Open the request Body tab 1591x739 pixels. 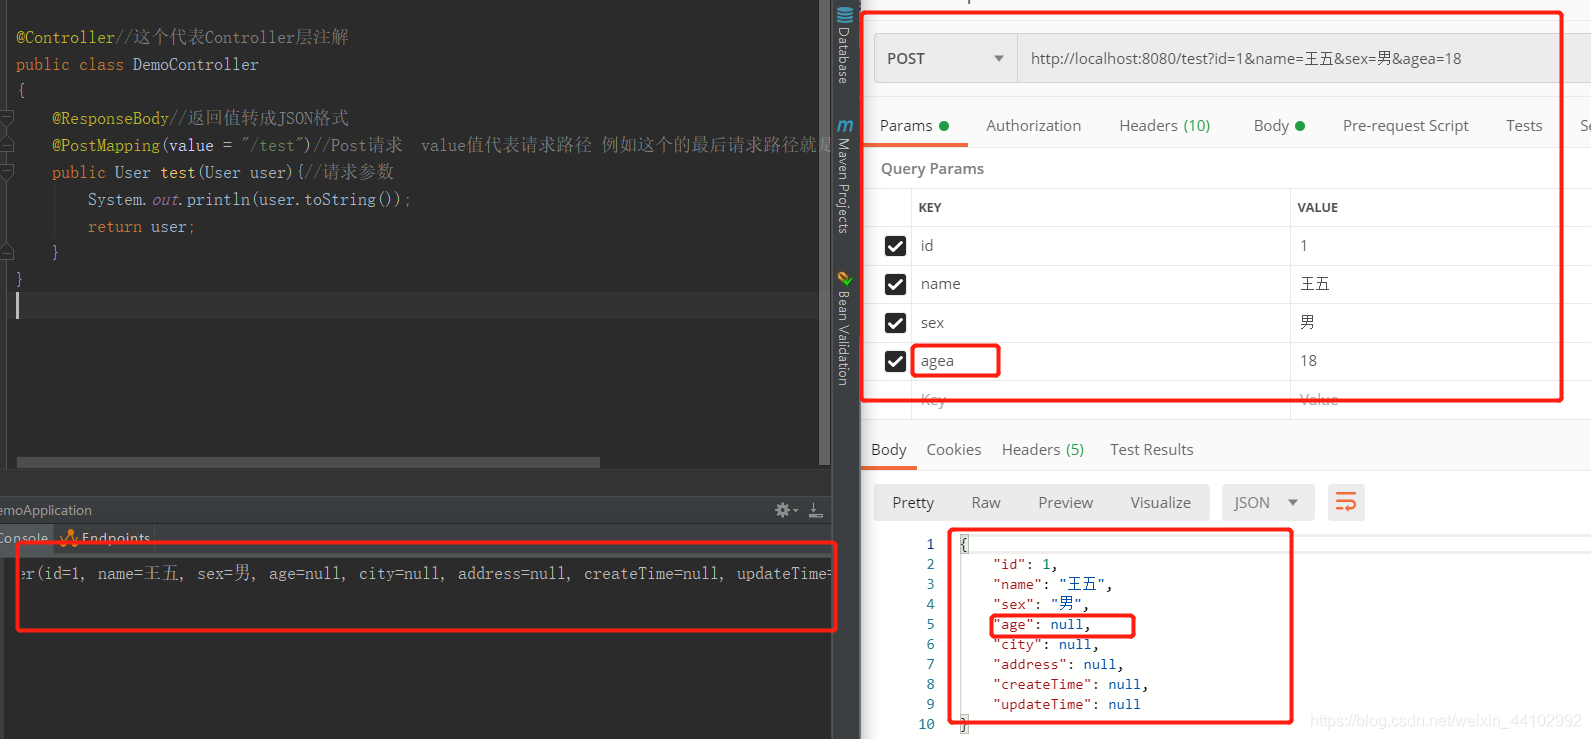[1279, 125]
